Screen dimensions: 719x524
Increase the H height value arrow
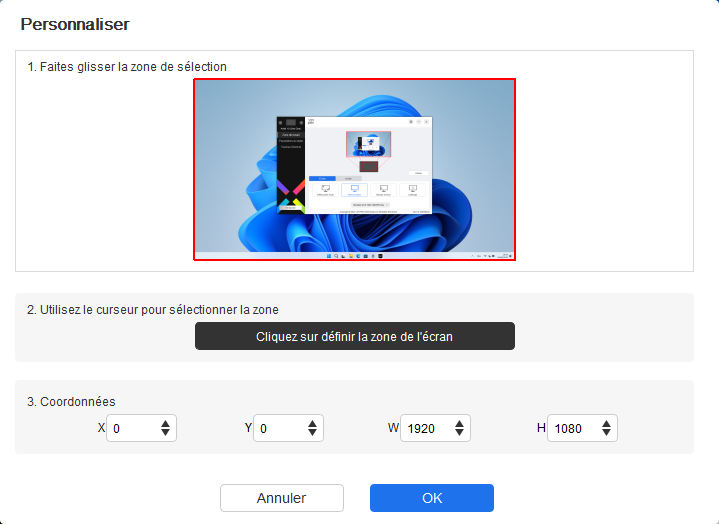pyautogui.click(x=606, y=424)
